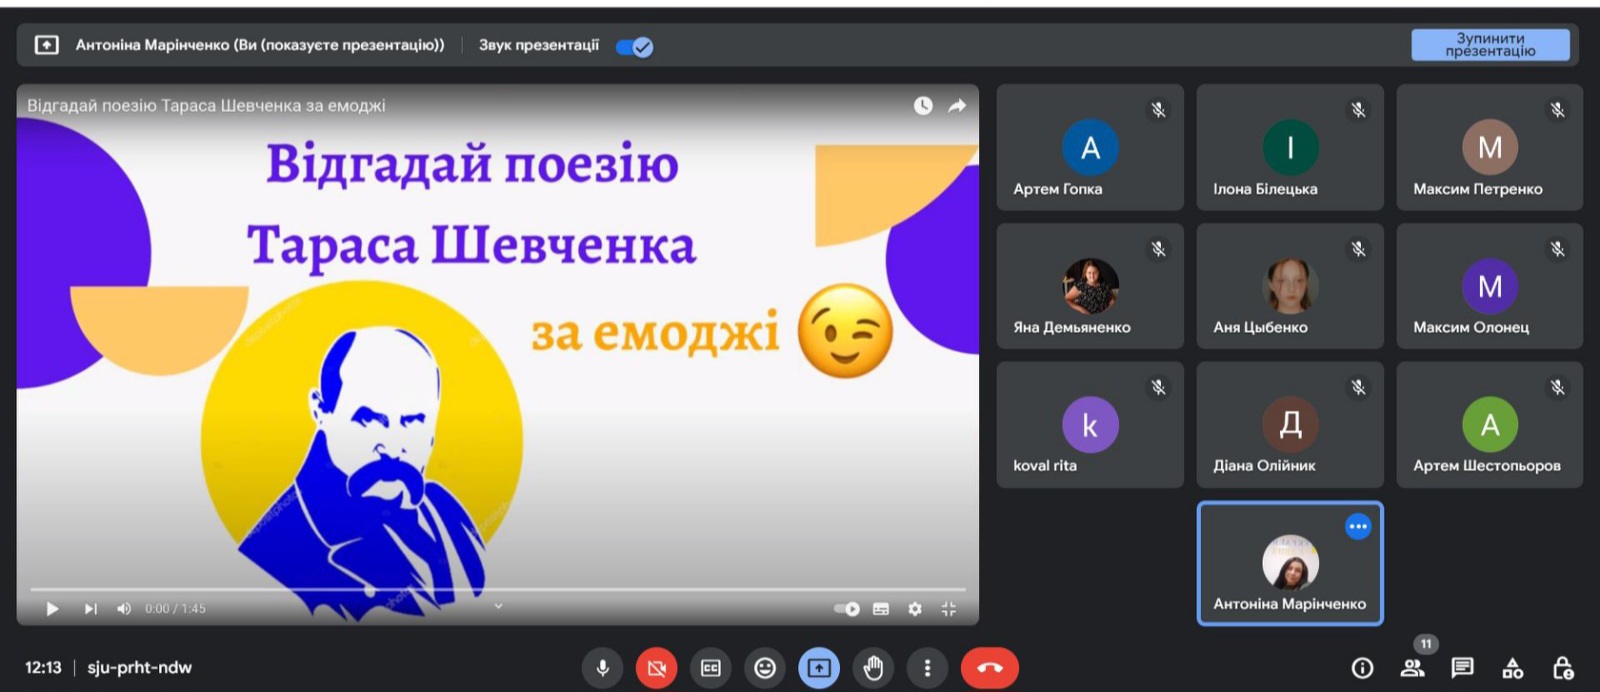1600x692 pixels.
Task: Click the video progress bar
Action: (x=497, y=590)
